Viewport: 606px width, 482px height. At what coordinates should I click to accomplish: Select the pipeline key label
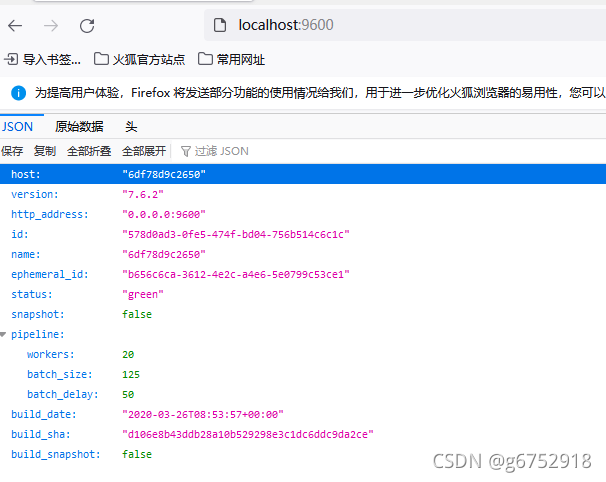(38, 334)
